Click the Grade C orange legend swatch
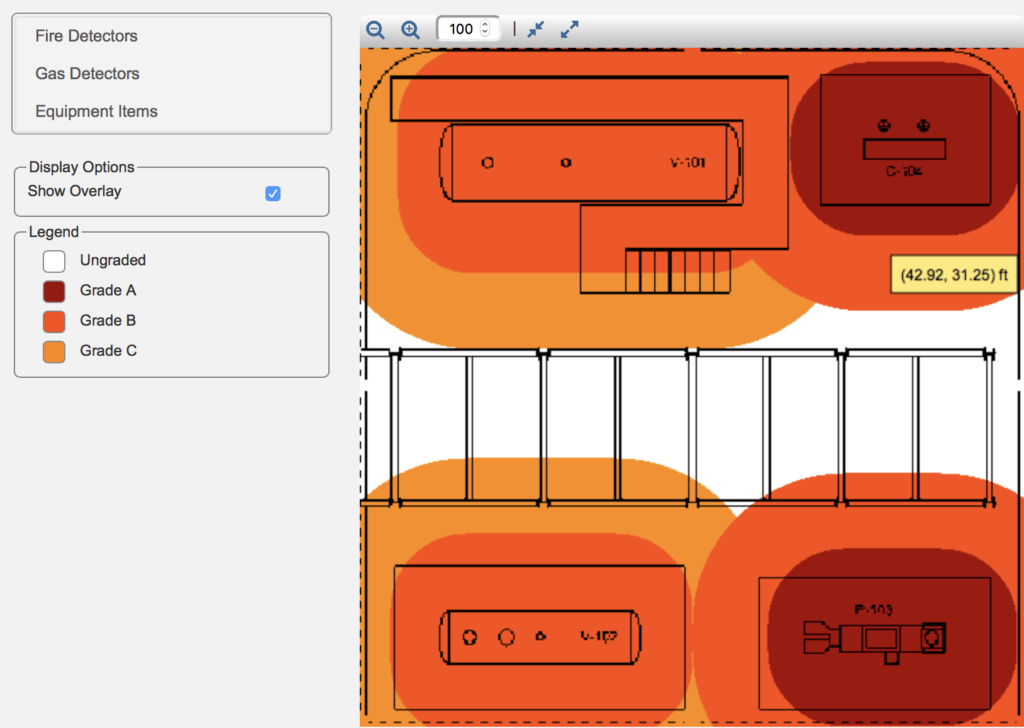This screenshot has width=1024, height=728. pos(54,351)
